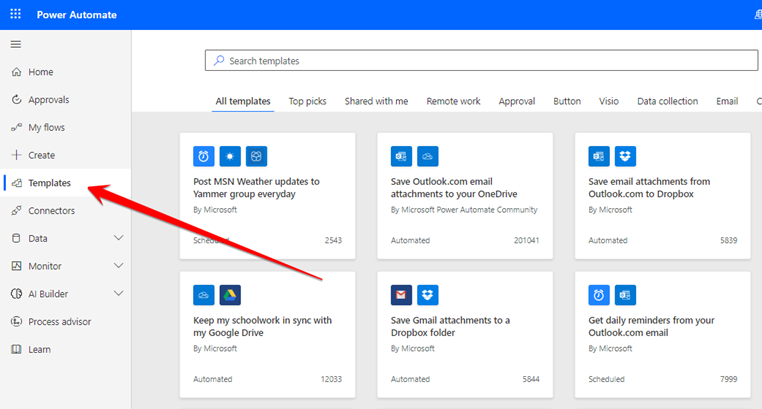Click the 7999 usage count
This screenshot has height=409, width=762.
pos(728,379)
